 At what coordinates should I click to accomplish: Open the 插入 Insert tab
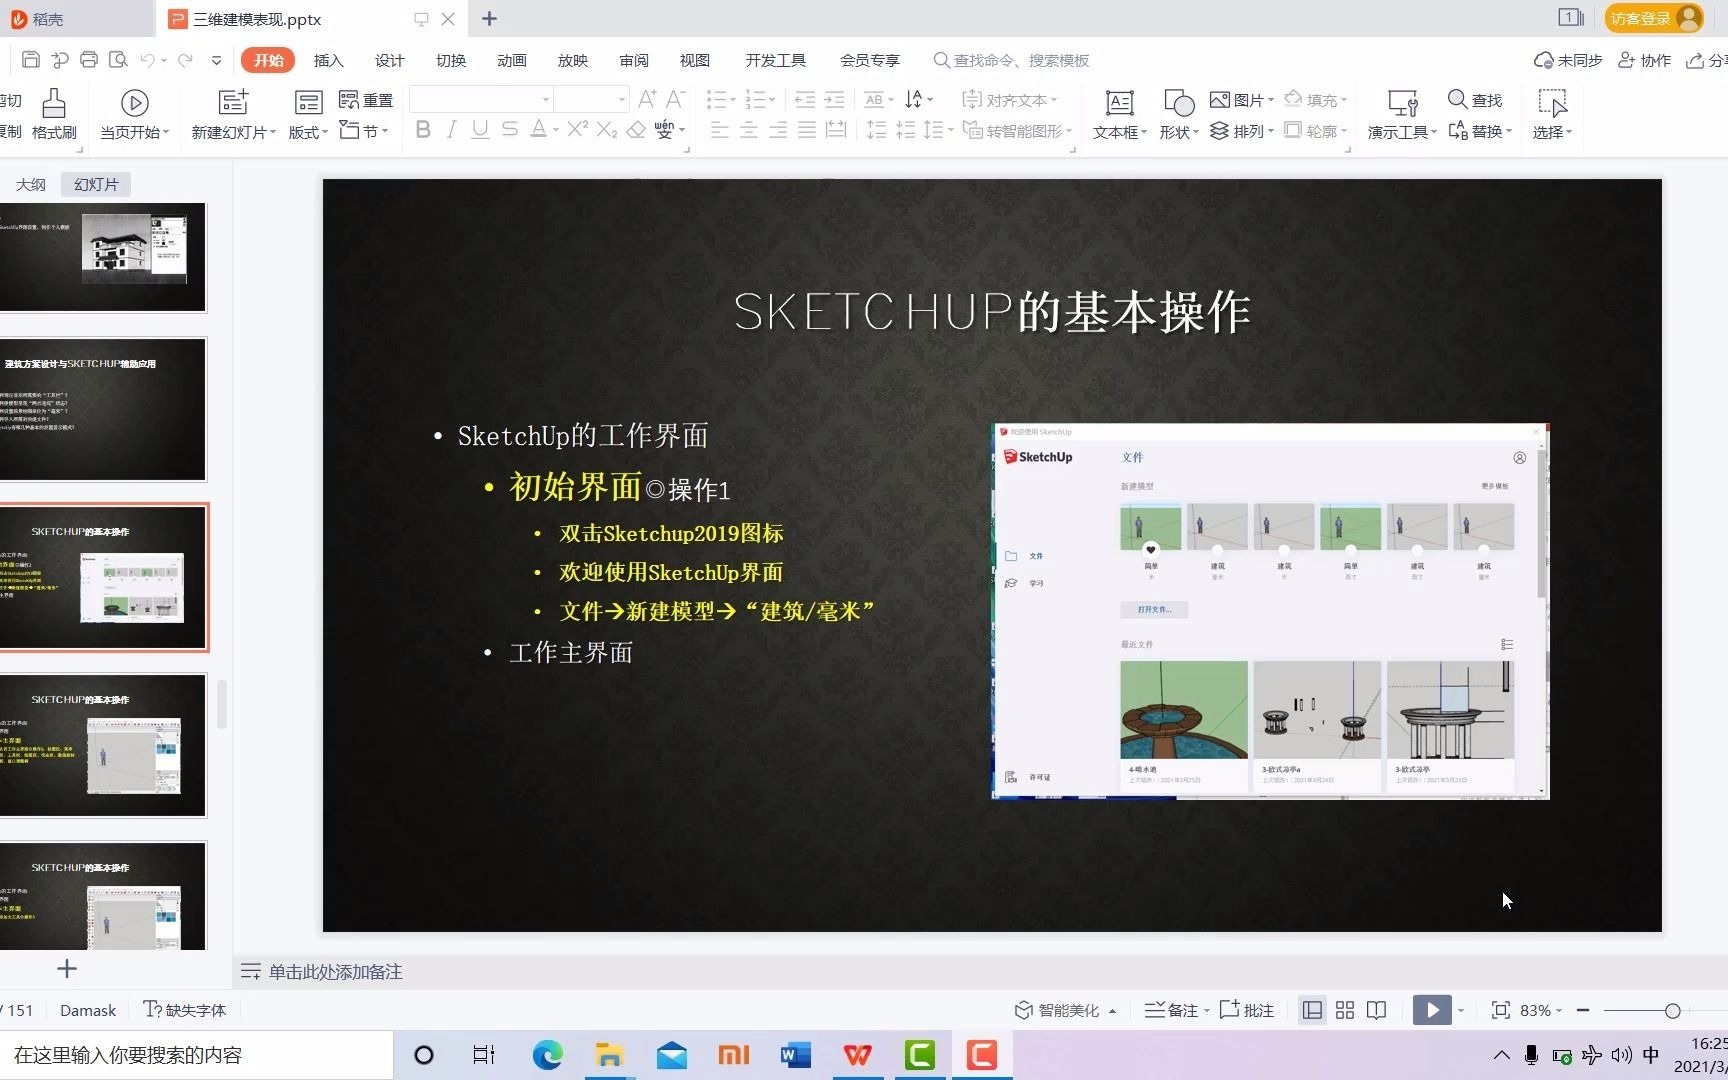[x=328, y=60]
